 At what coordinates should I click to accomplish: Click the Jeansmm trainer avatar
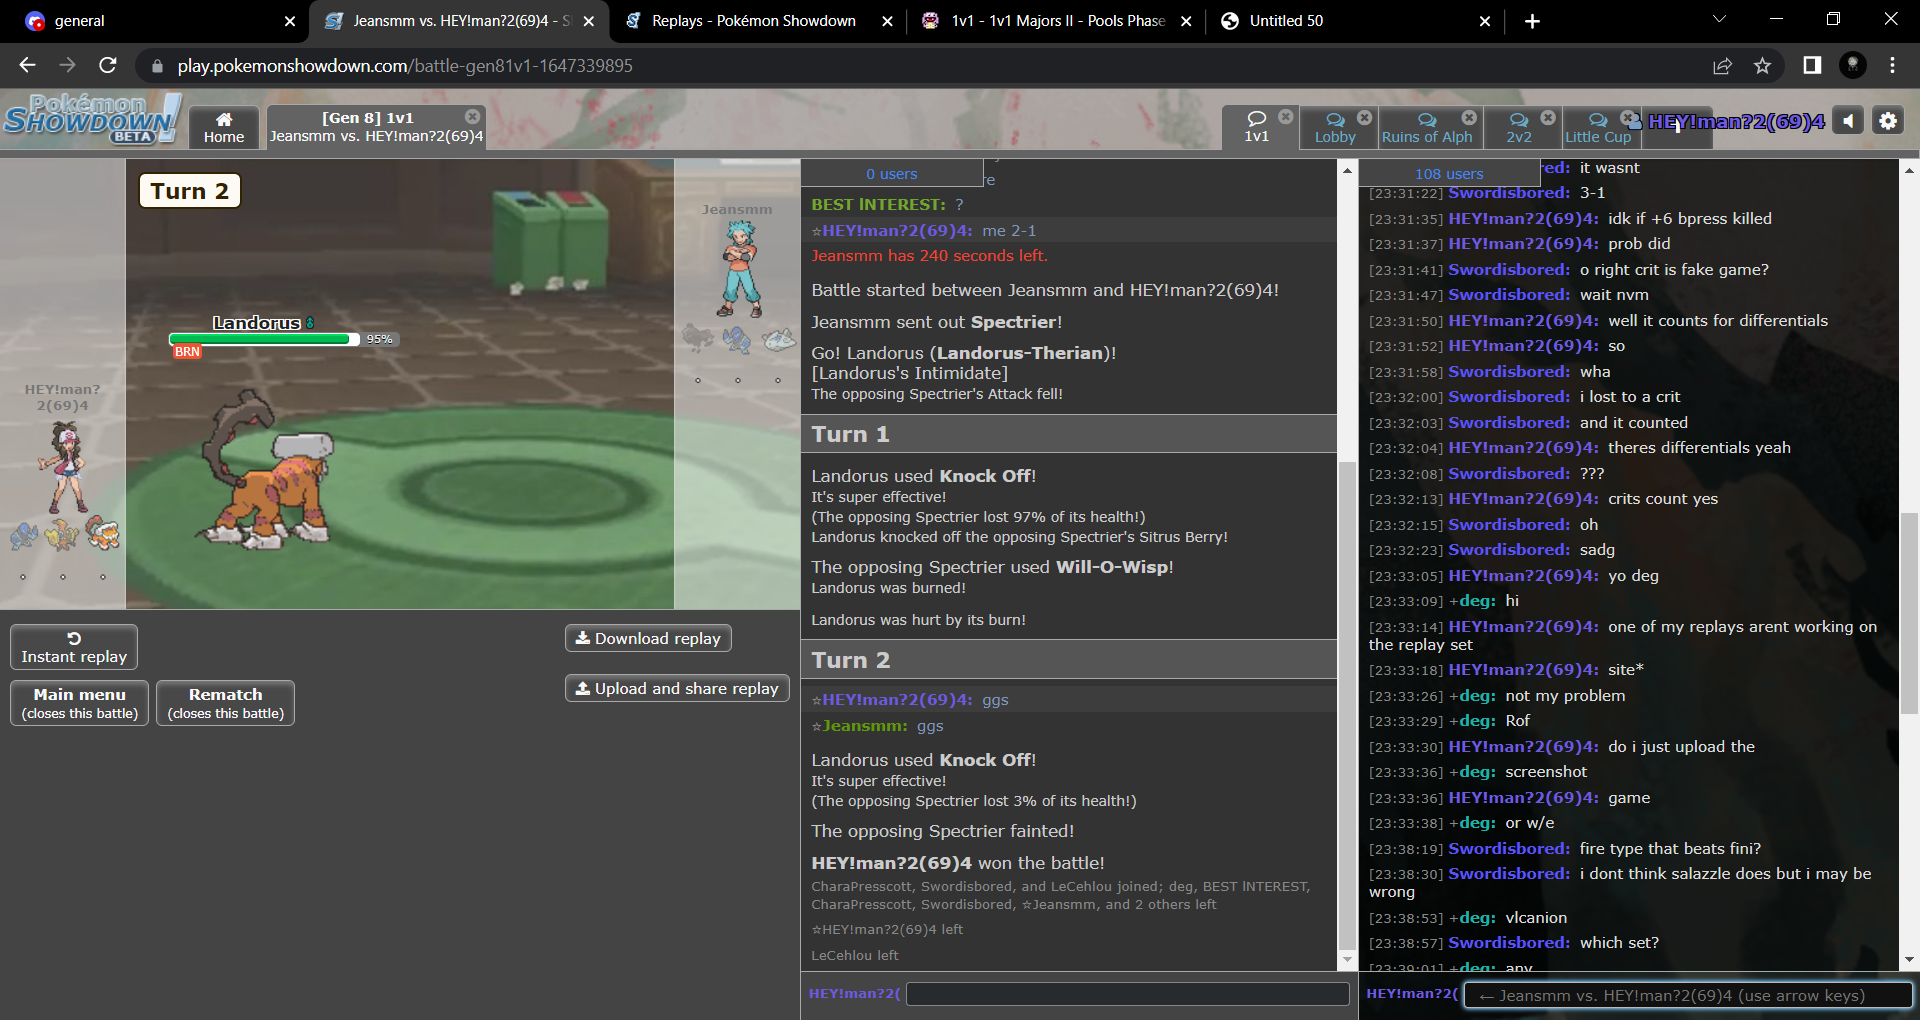741,269
